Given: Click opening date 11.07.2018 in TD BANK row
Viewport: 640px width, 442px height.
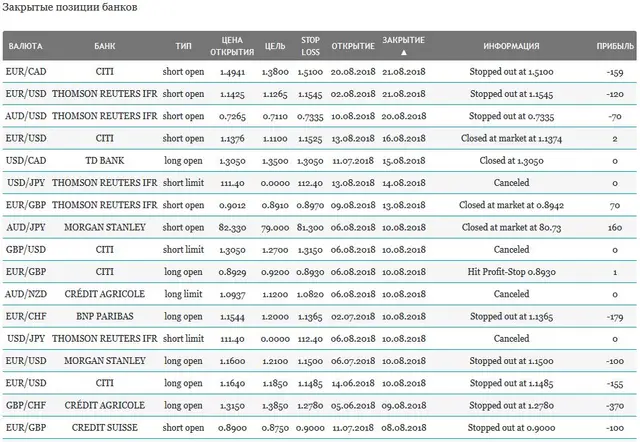Looking at the screenshot, I should [x=353, y=161].
